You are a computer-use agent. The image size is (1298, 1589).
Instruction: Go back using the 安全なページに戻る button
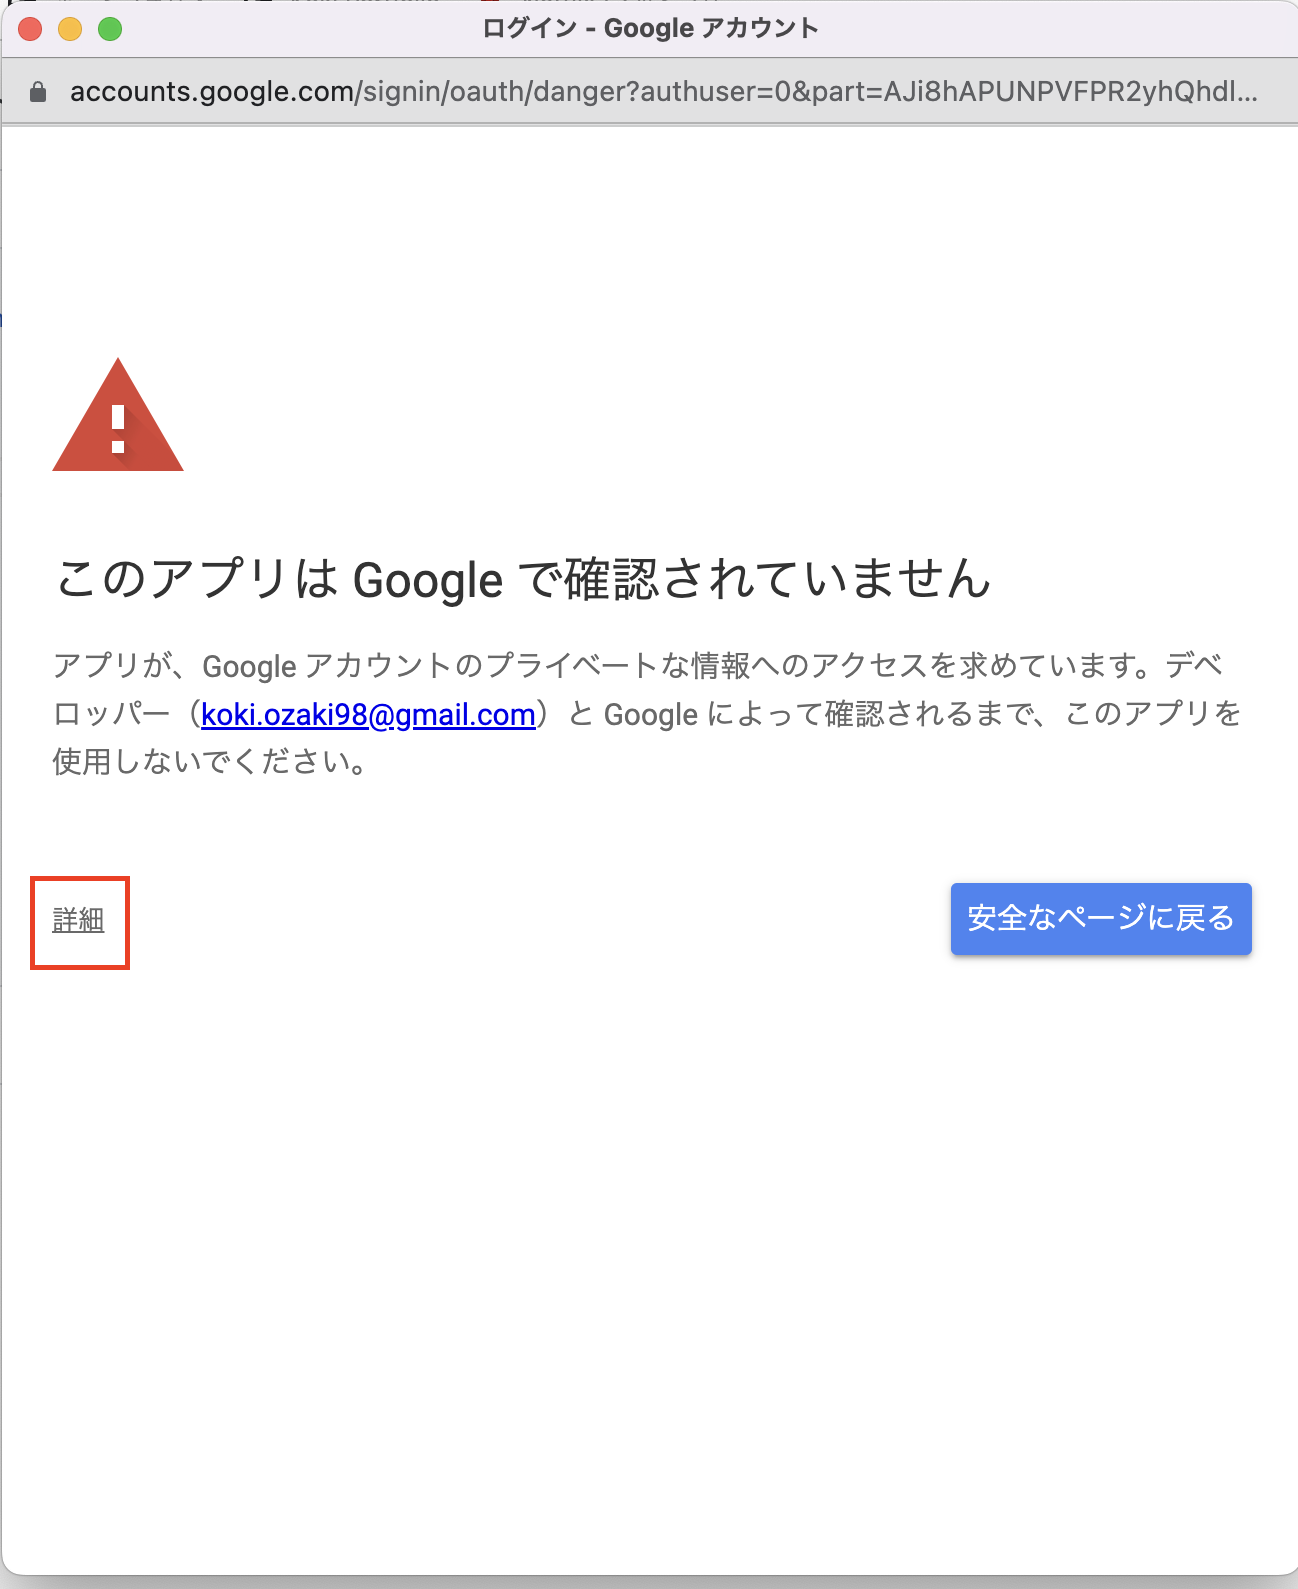1101,919
